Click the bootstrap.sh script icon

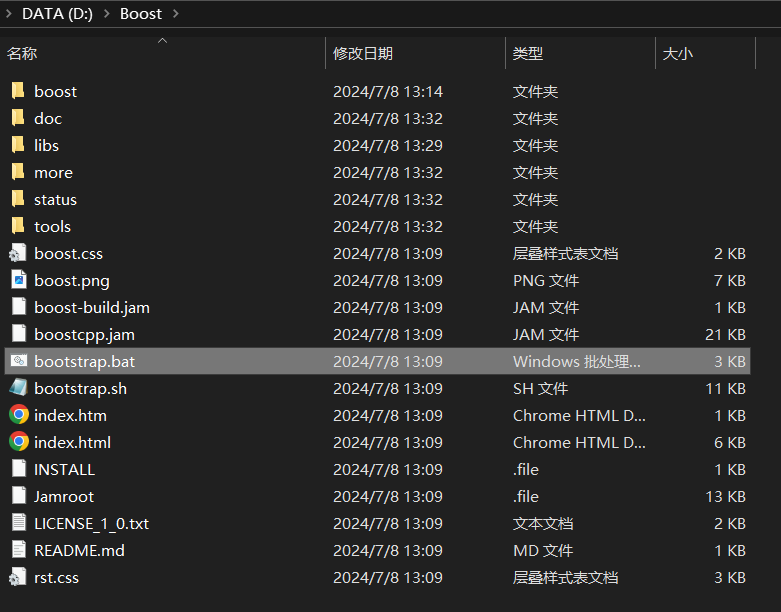19,387
